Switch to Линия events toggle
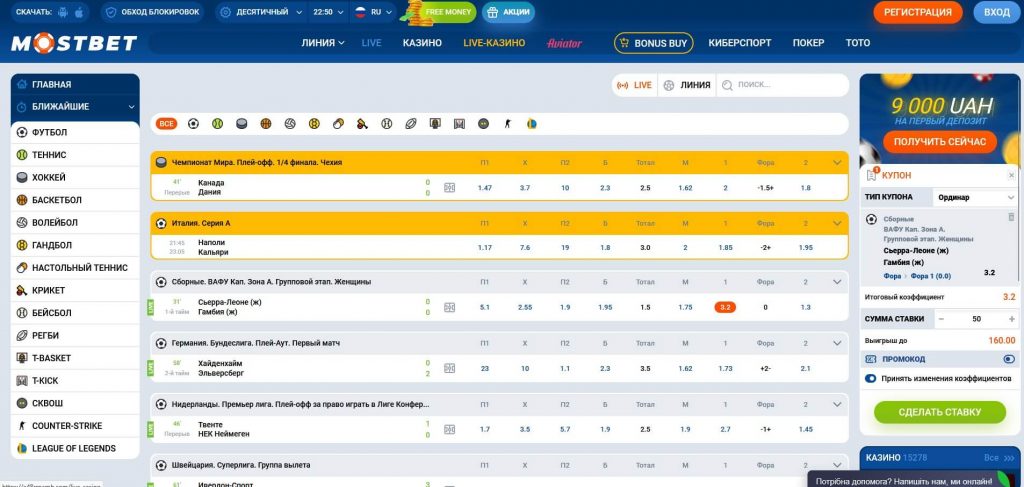Screen dimensions: 1024x487 687,85
